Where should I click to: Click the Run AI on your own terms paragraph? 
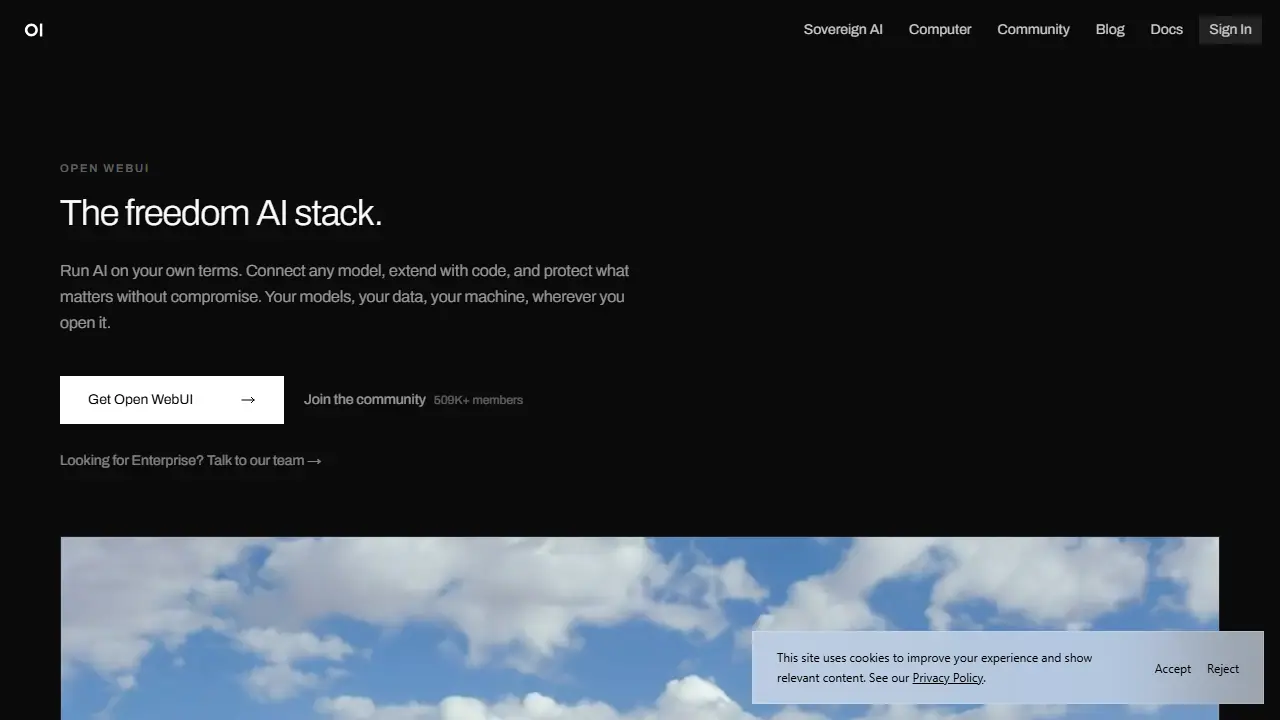click(345, 297)
